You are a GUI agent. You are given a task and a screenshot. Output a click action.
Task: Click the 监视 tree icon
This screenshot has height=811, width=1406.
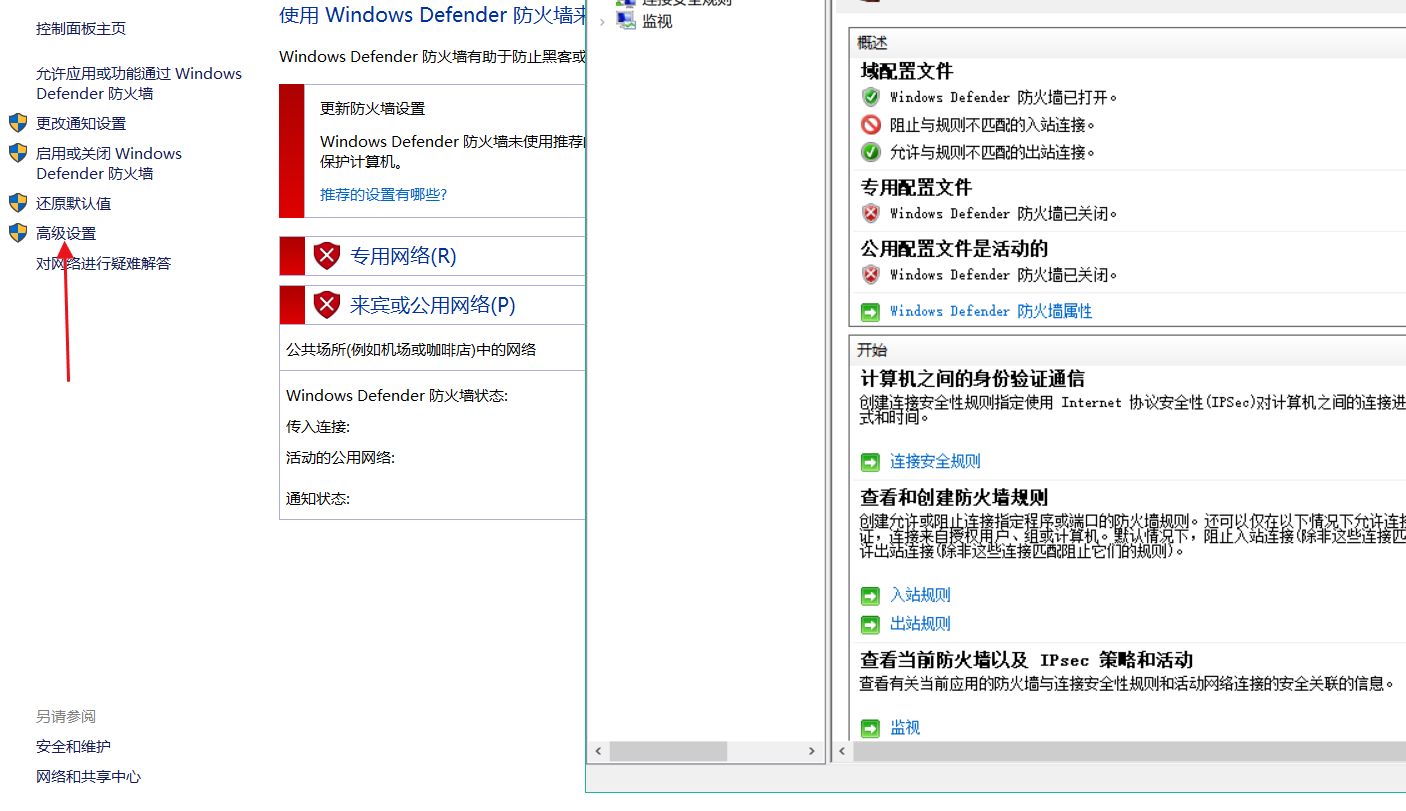[x=626, y=20]
